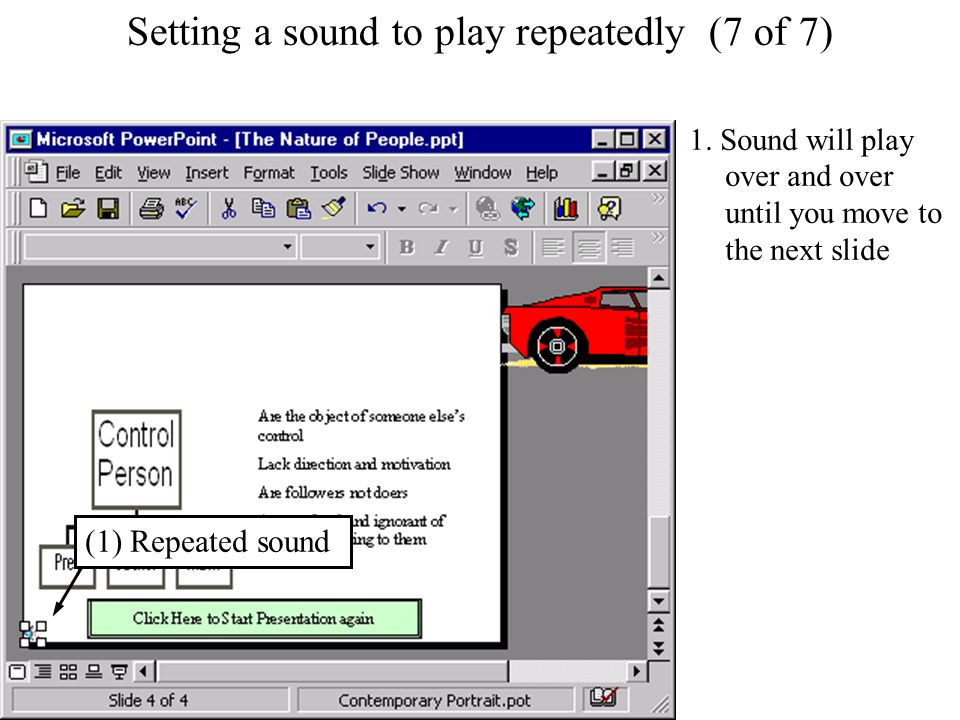Undo the last action
This screenshot has width=960, height=720.
click(x=377, y=209)
